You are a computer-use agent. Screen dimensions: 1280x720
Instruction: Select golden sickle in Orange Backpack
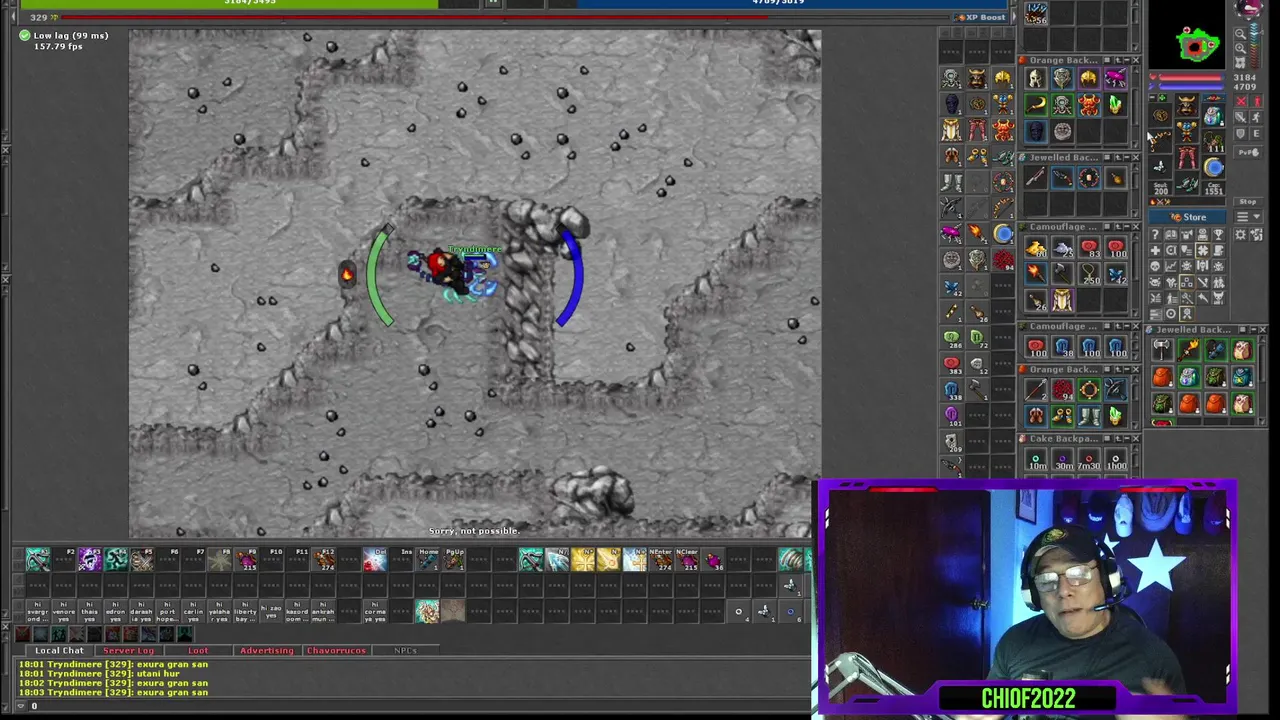[x=1036, y=105]
